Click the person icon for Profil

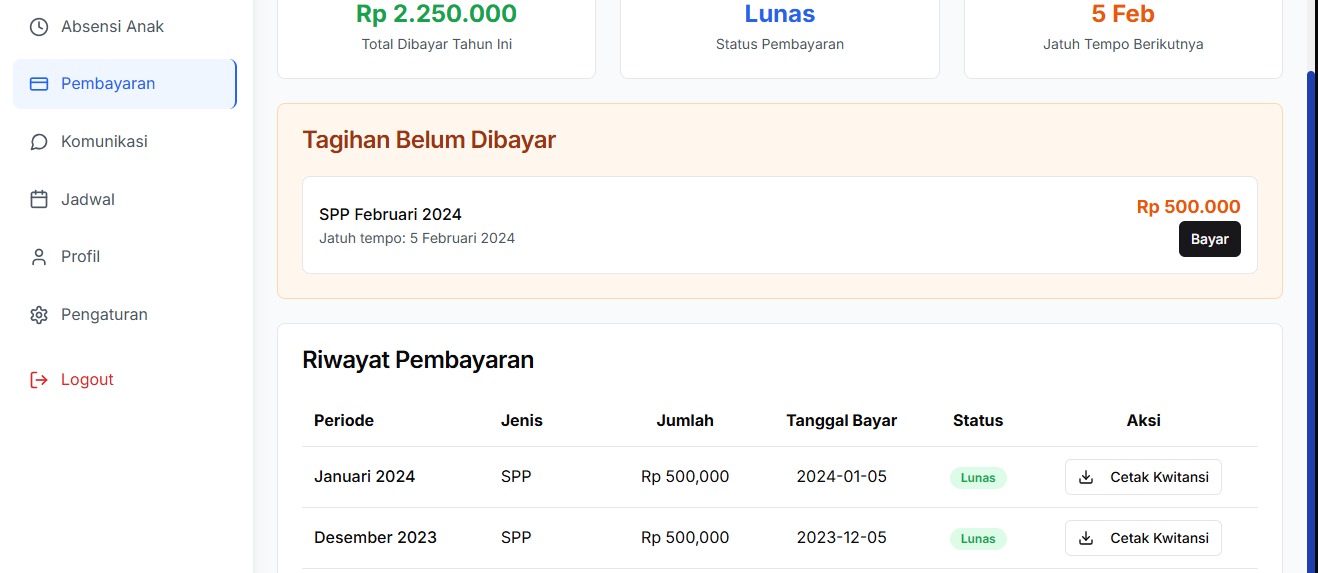[39, 257]
